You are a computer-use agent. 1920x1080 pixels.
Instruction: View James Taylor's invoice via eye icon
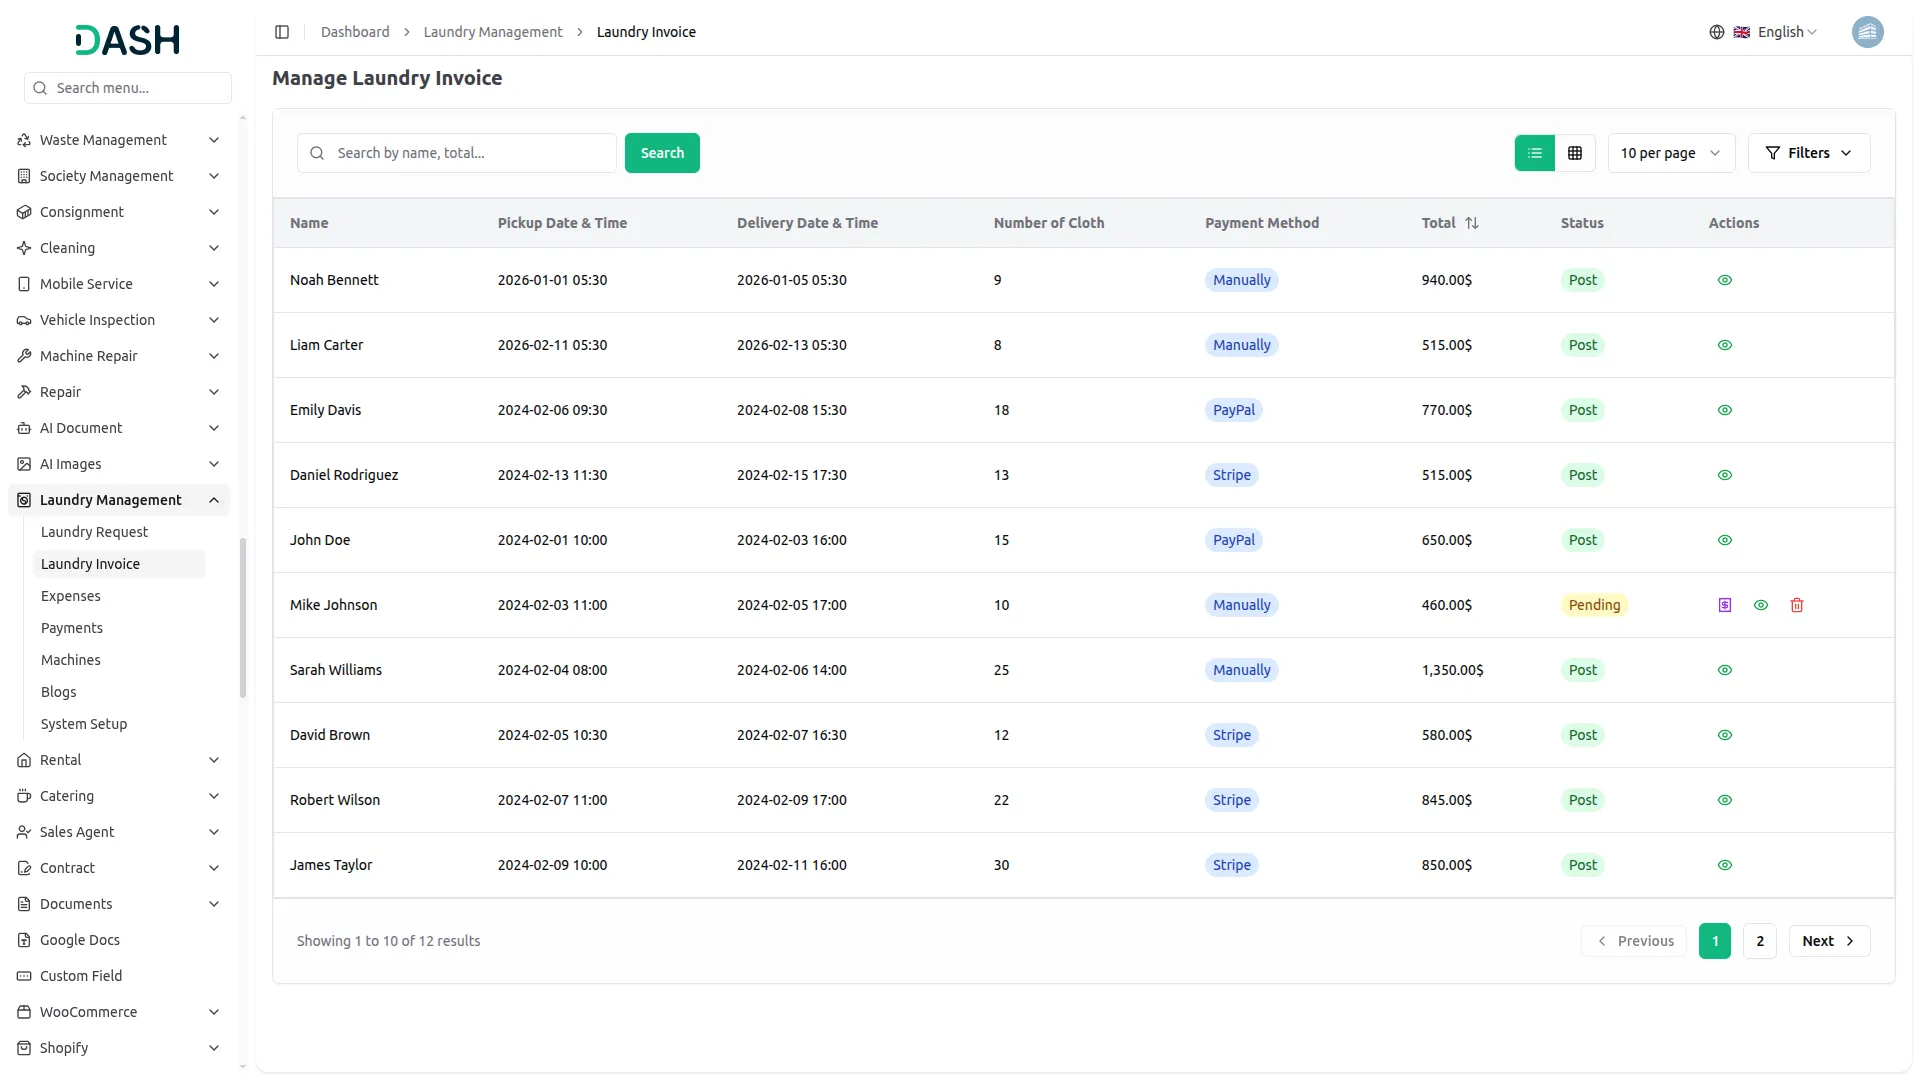1725,864
